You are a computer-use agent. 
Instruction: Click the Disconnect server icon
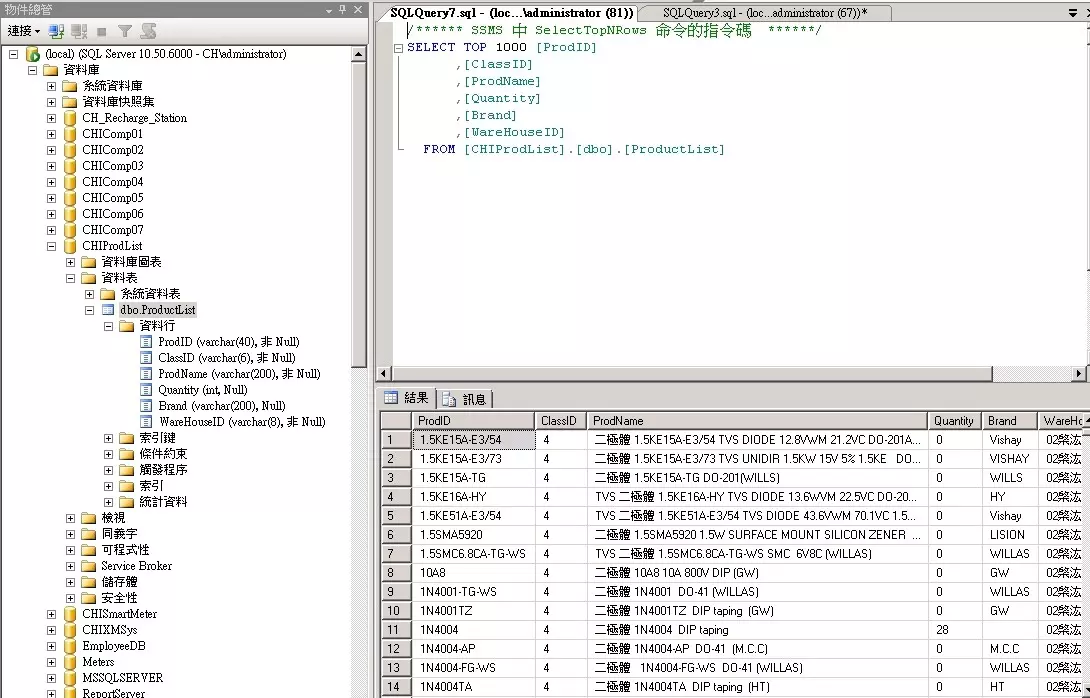pyautogui.click(x=79, y=32)
